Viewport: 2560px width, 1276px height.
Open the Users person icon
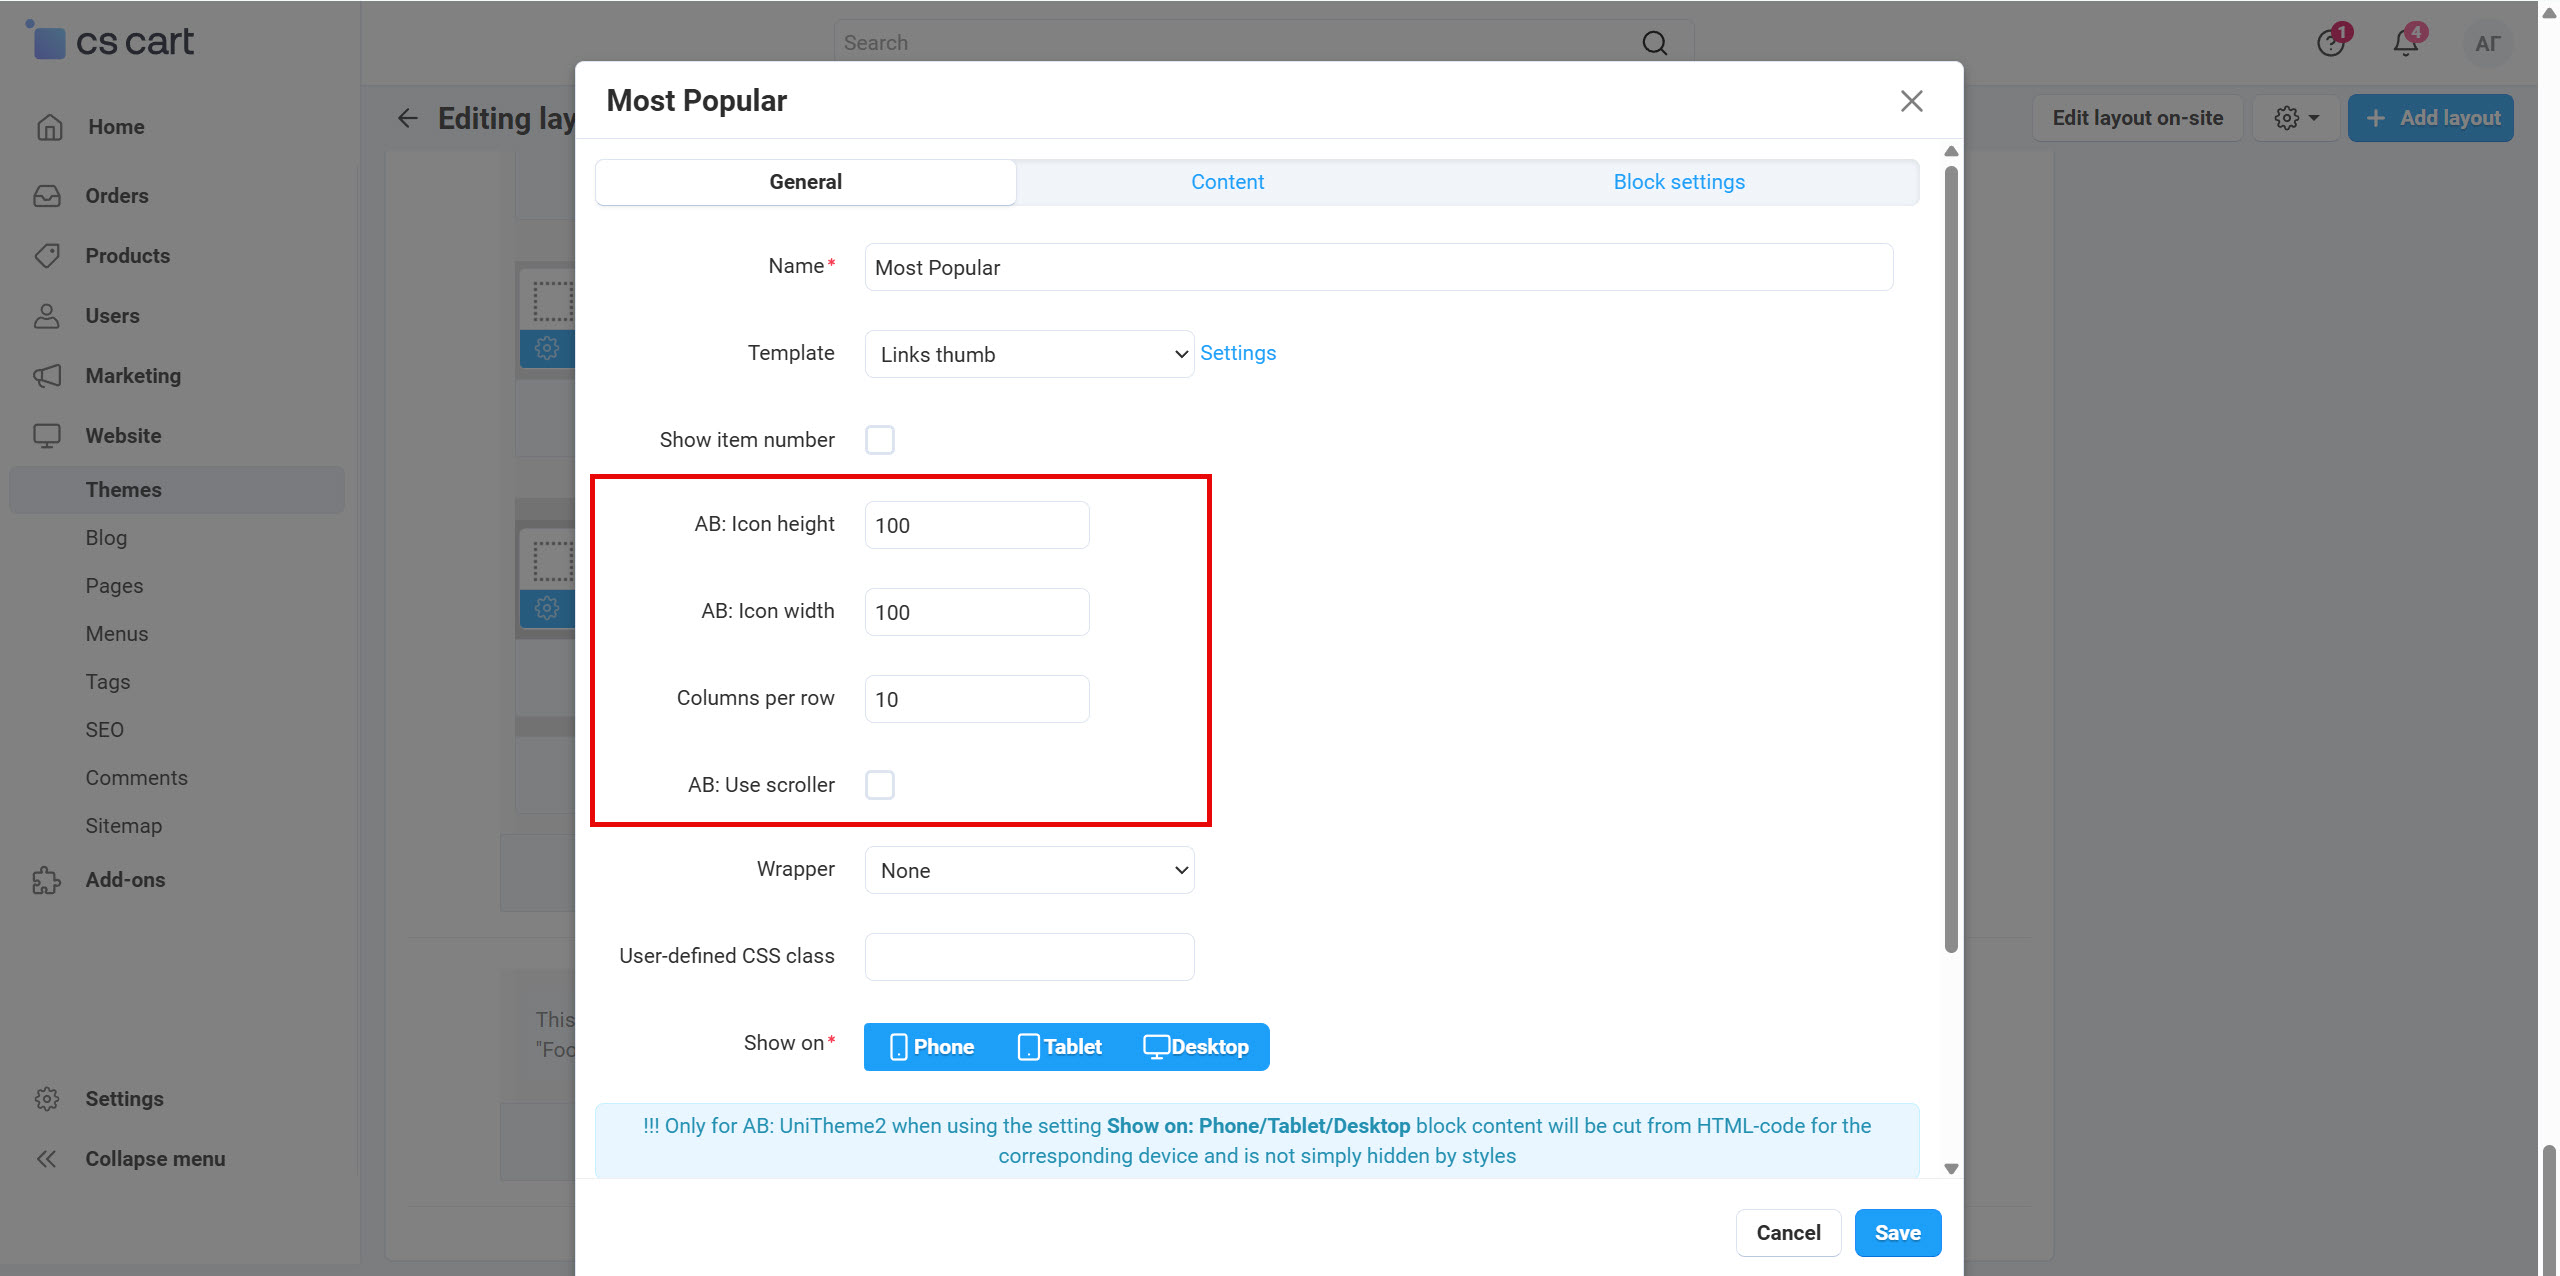pos(47,316)
